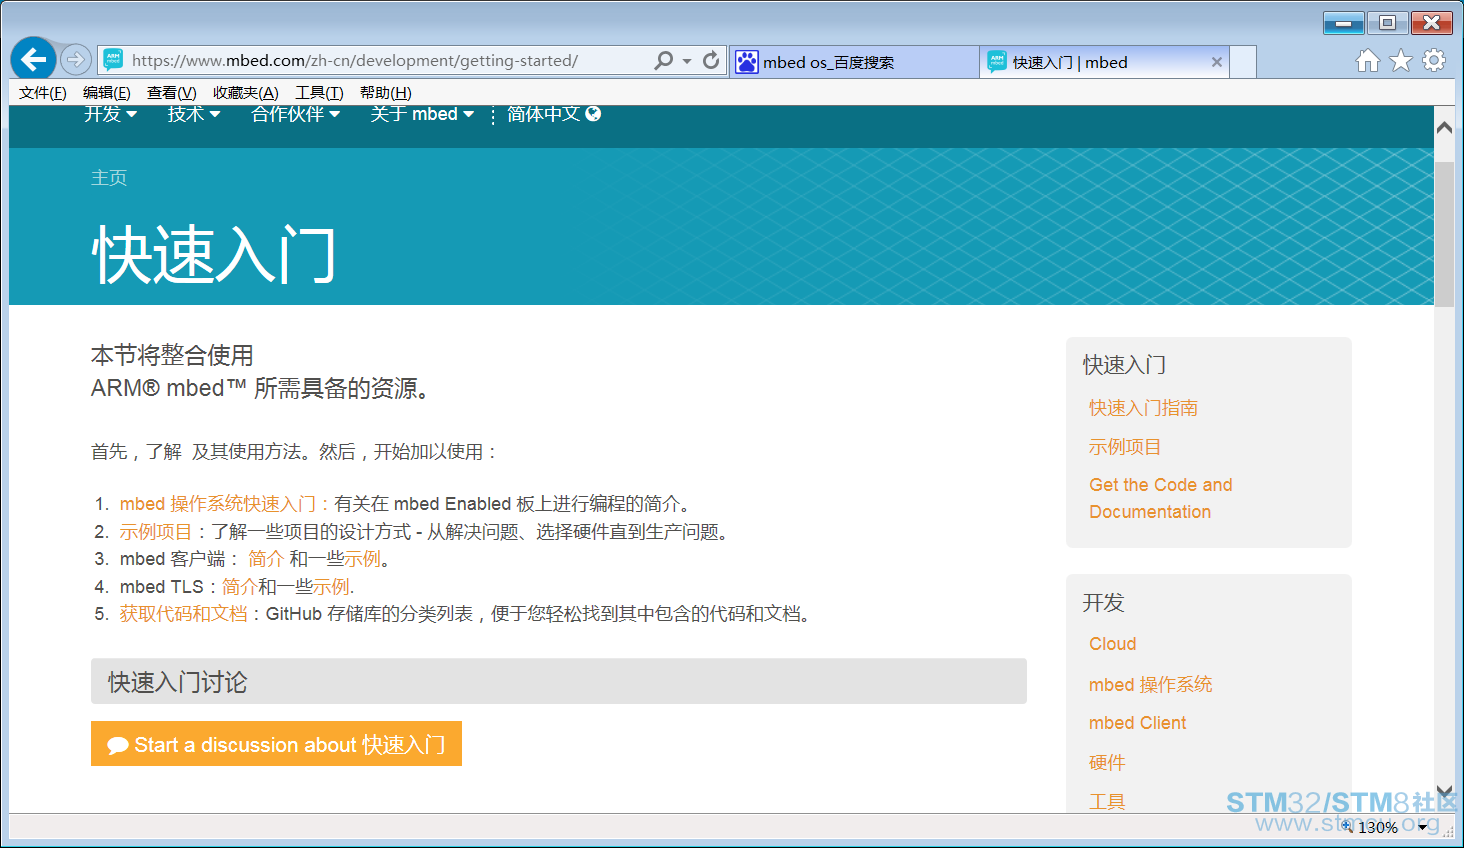This screenshot has width=1464, height=848.
Task: Expand the 技术 navigation dropdown
Action: 194,114
